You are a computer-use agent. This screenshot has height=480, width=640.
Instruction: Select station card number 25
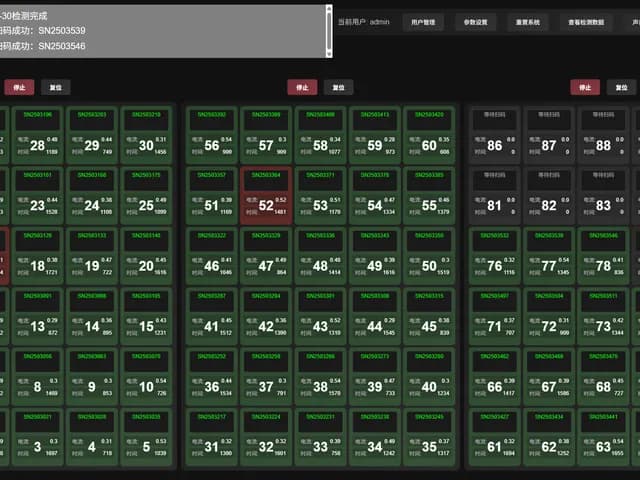click(x=146, y=196)
